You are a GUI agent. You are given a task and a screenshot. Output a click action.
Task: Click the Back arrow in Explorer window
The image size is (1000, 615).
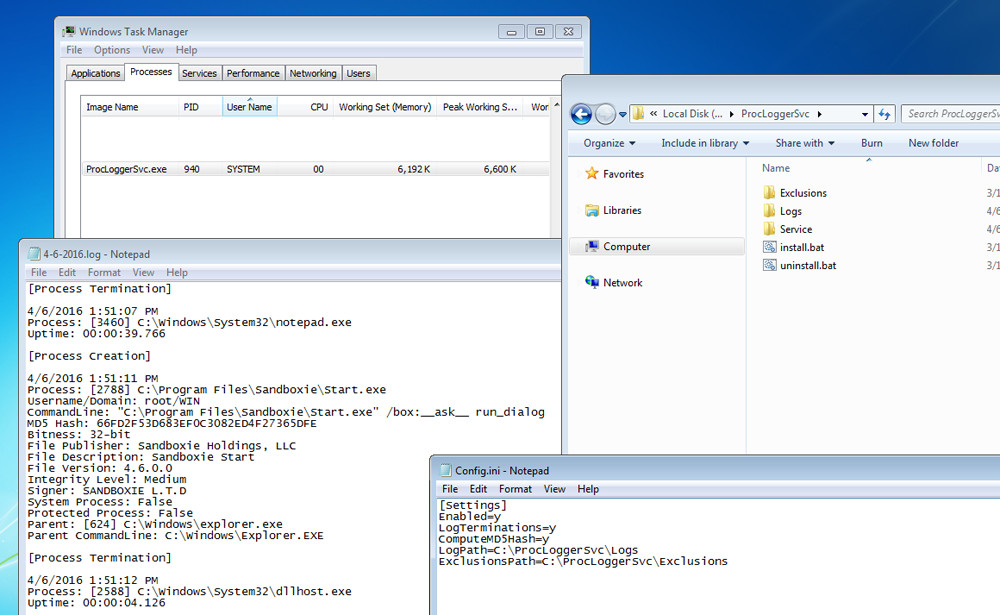pos(581,114)
